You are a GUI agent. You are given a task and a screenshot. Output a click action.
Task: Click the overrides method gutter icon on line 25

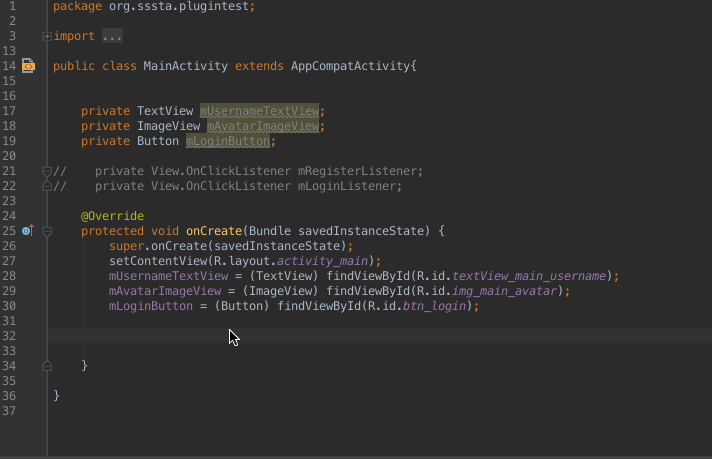pos(28,231)
